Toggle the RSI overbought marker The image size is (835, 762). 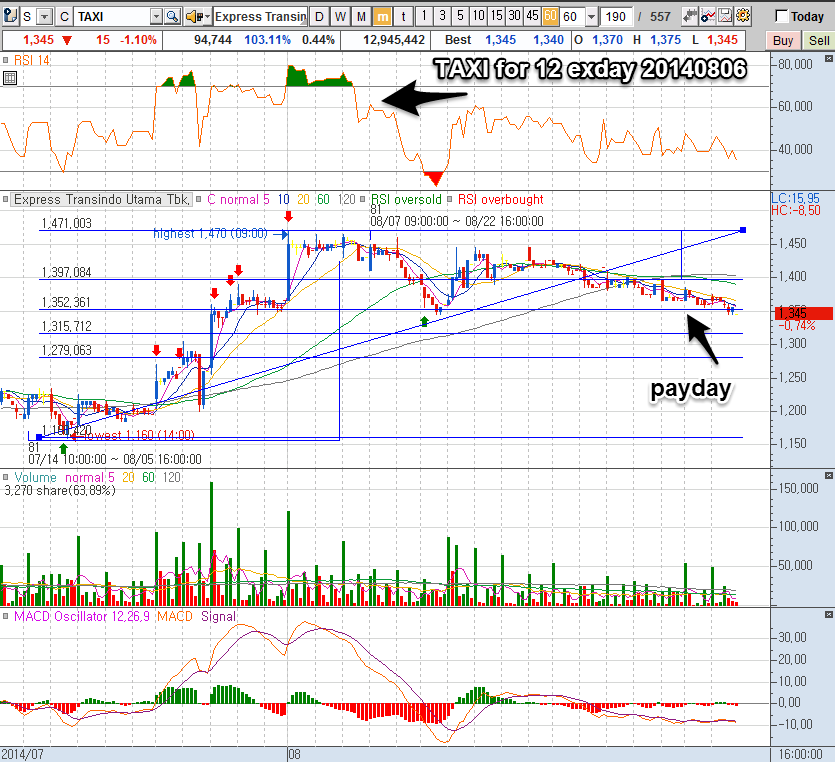click(449, 200)
